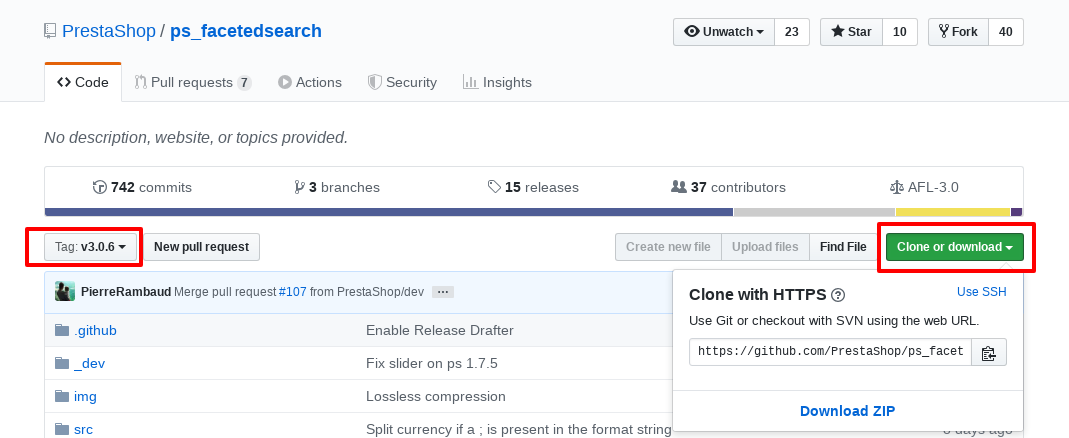The width and height of the screenshot is (1069, 438).
Task: Open the Security tab
Action: 402,83
